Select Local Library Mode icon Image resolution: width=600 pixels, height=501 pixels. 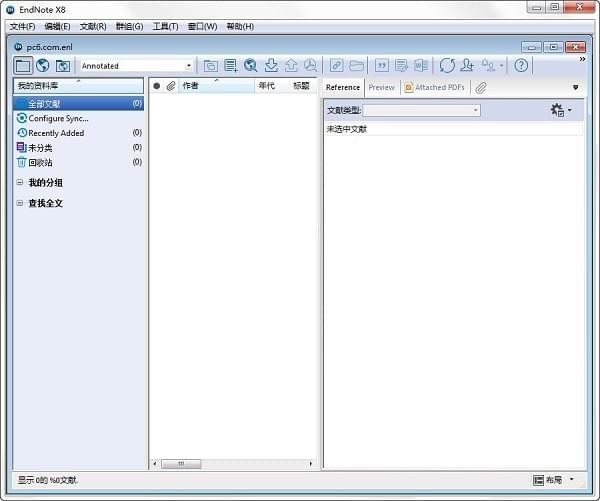coord(23,66)
